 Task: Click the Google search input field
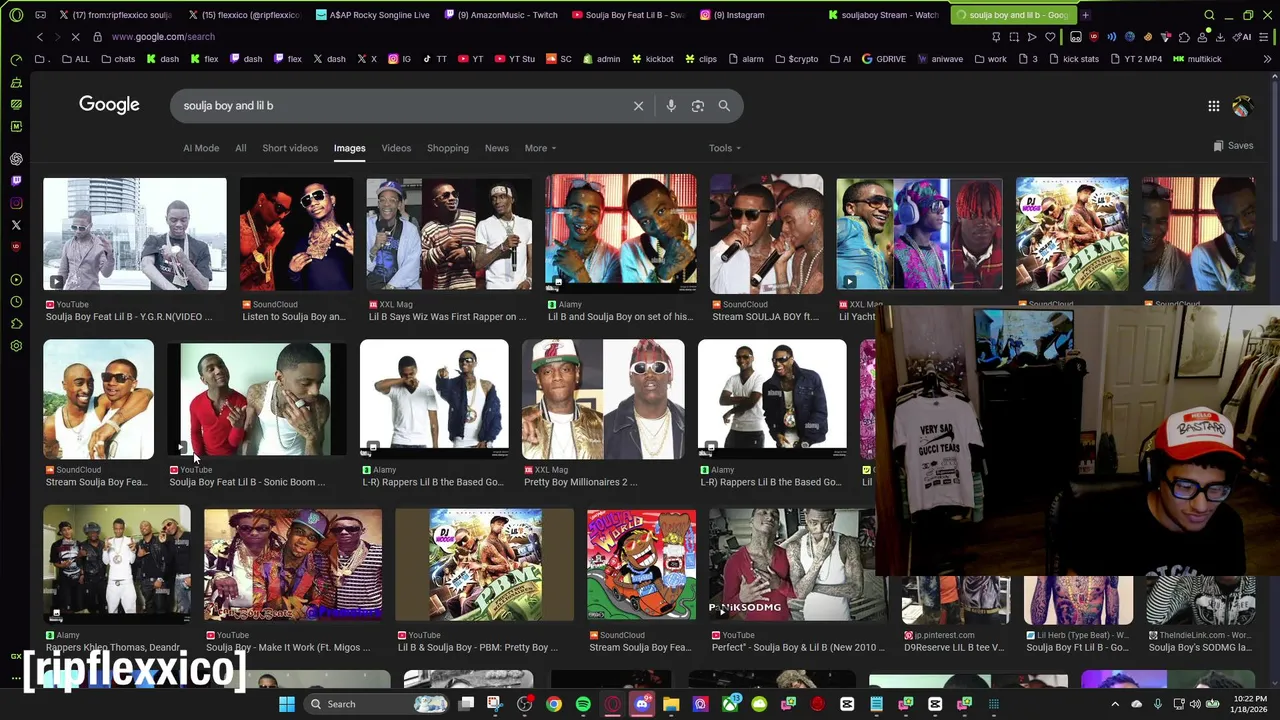pos(400,106)
